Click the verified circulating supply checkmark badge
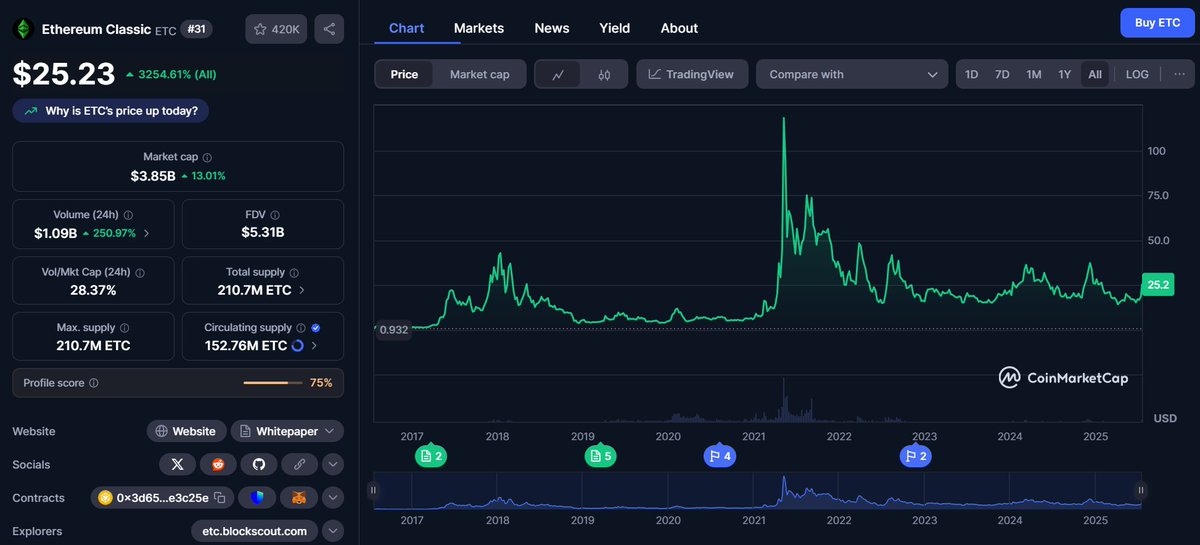The height and width of the screenshot is (545, 1200). click(316, 328)
